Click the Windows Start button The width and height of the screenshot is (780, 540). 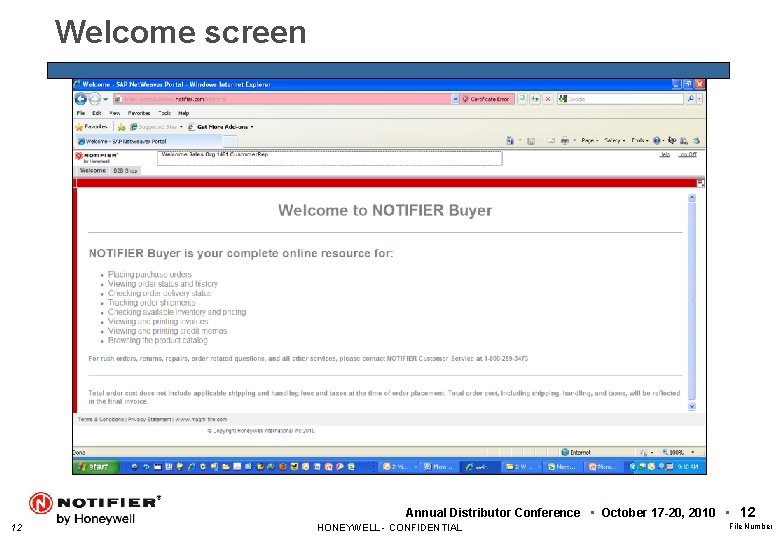[96, 467]
